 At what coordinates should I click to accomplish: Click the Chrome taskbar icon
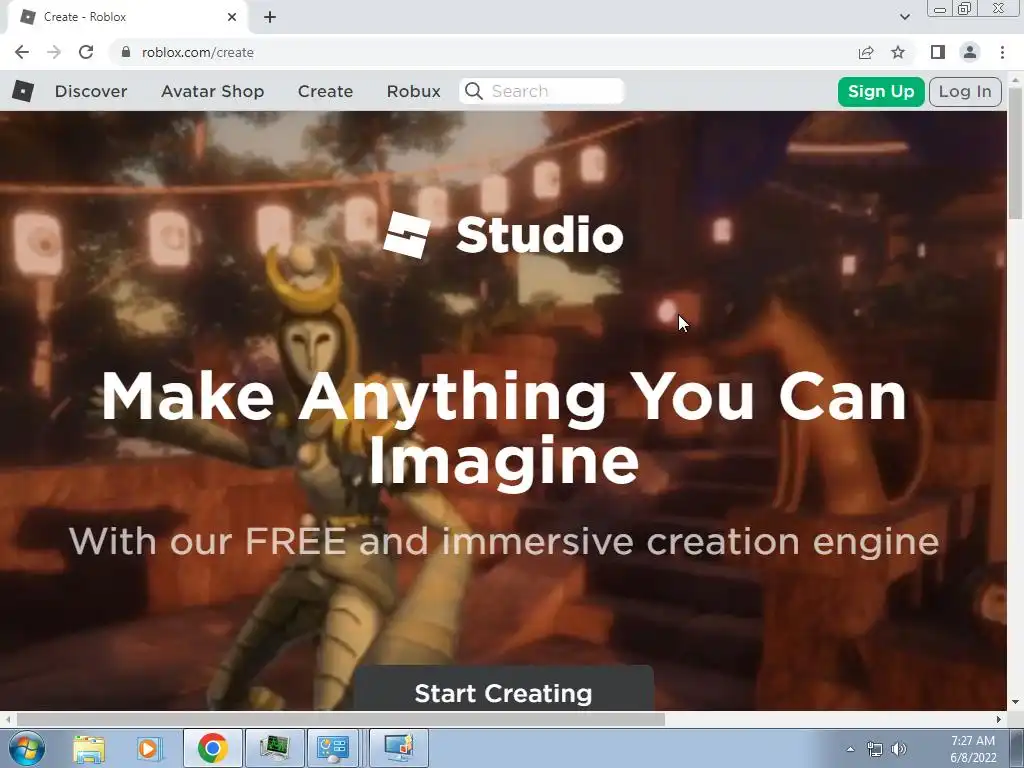tap(212, 748)
